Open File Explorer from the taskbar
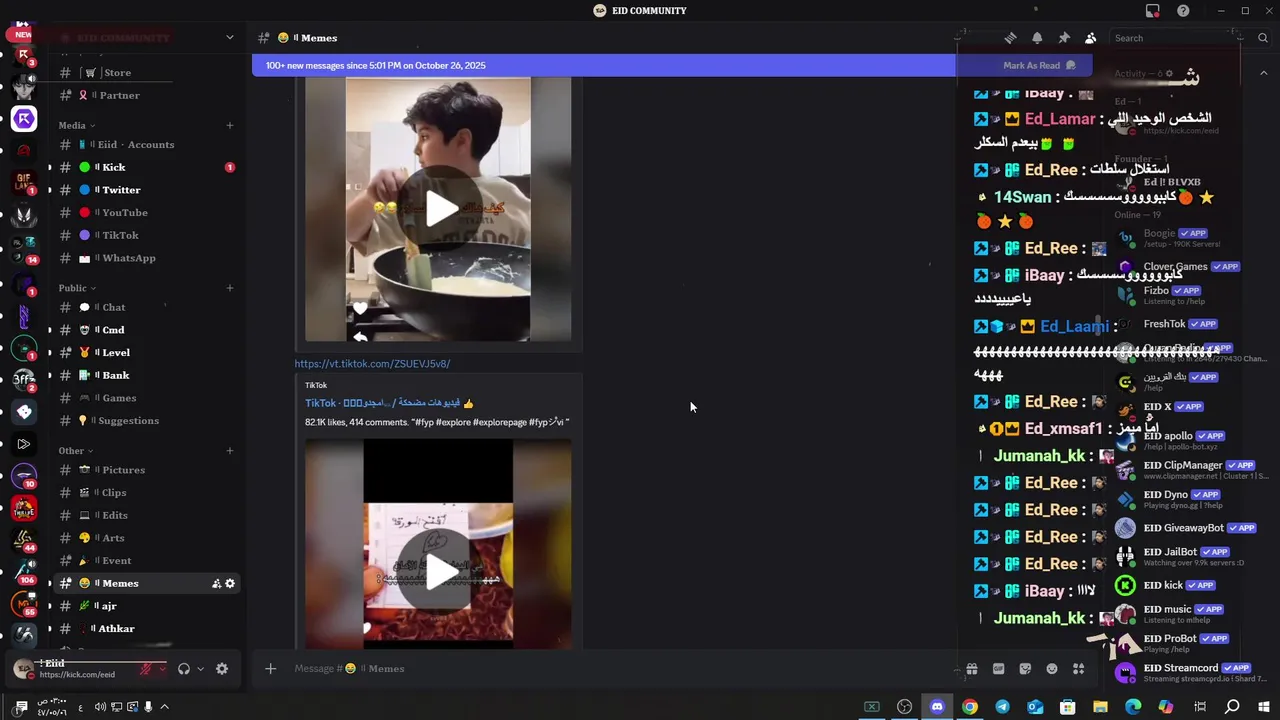 click(x=1100, y=707)
